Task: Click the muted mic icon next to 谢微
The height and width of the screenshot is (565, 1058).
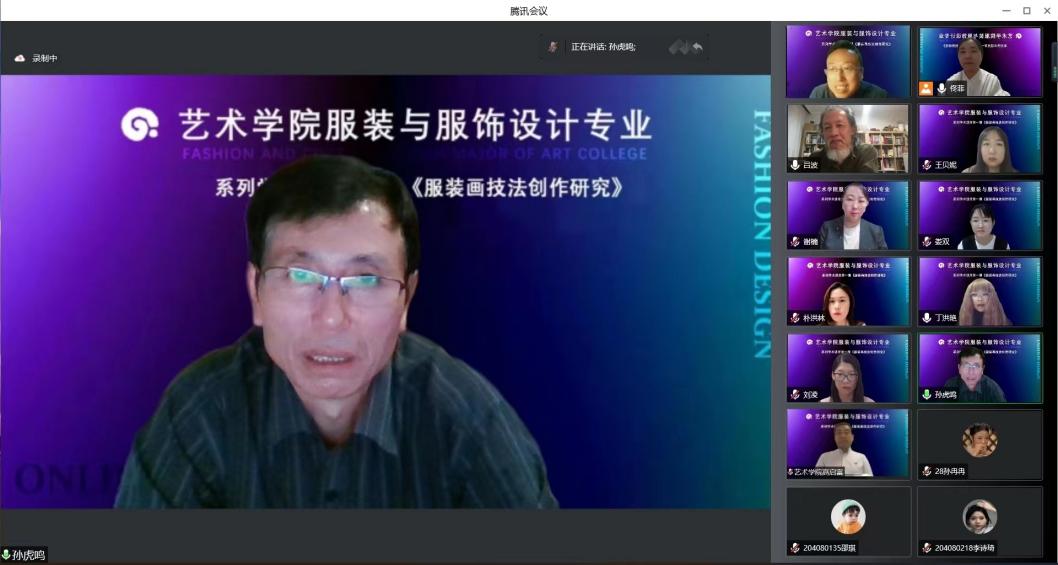Action: [796, 241]
